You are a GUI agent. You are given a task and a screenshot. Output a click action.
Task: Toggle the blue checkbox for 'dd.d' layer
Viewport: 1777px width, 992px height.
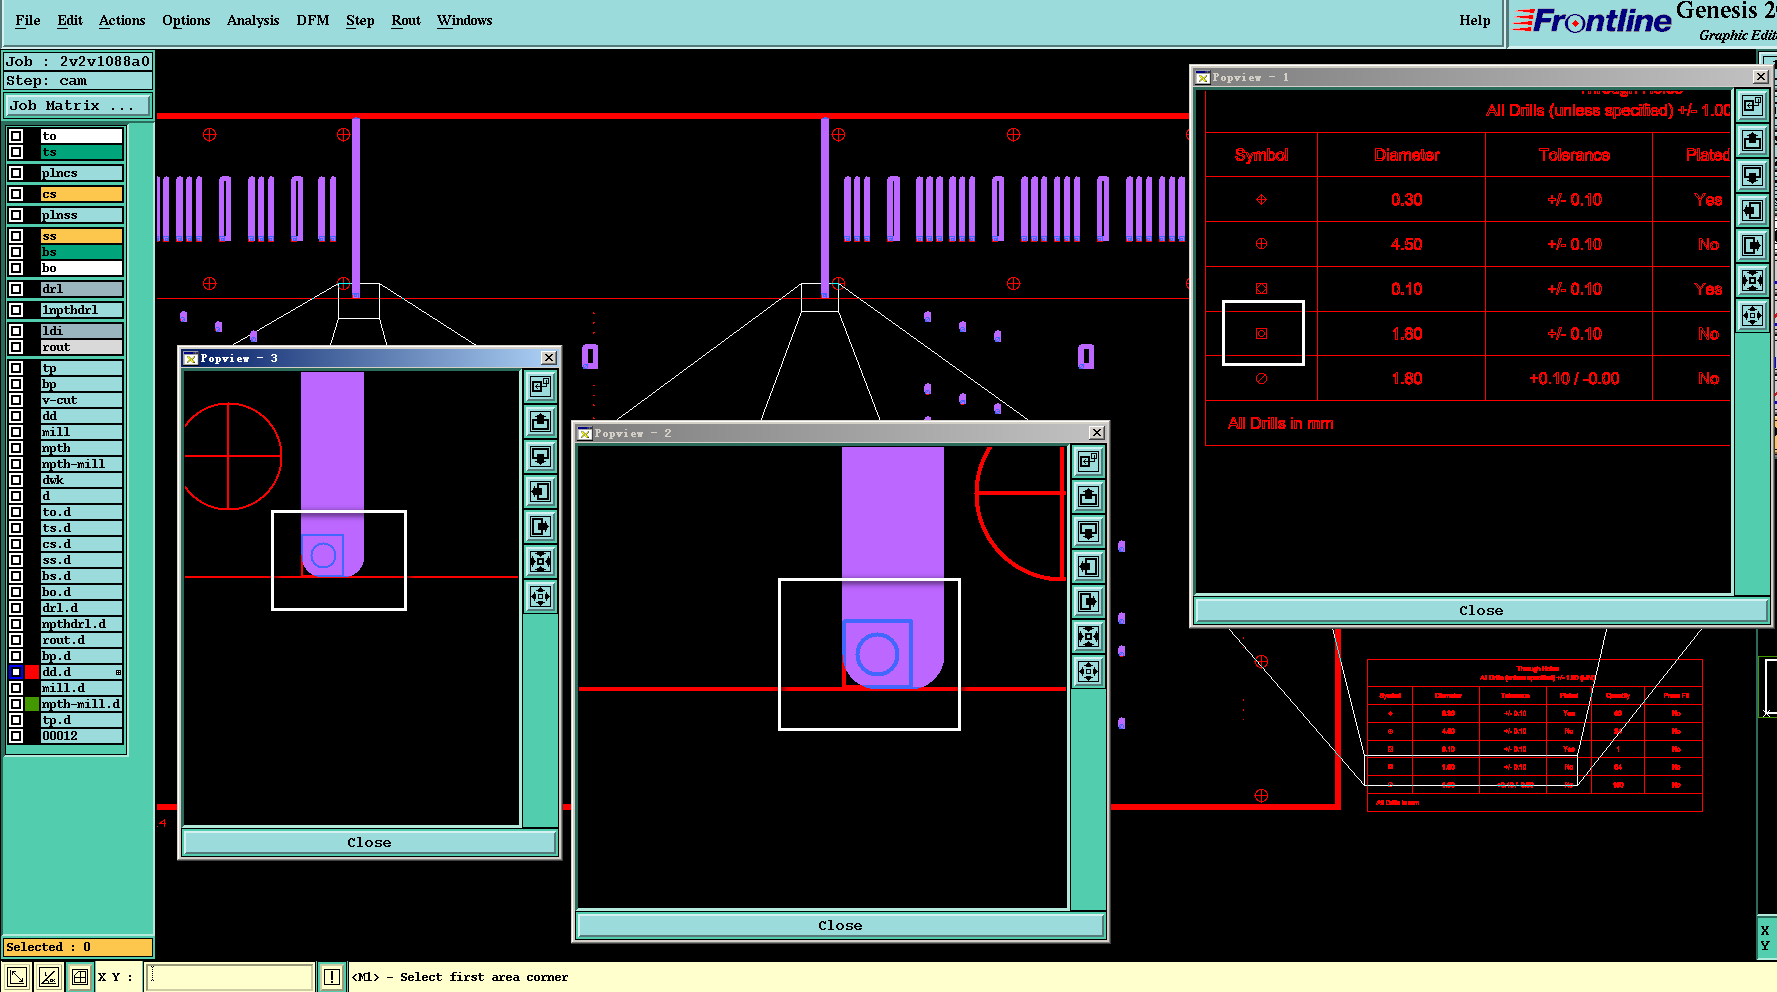[x=16, y=672]
